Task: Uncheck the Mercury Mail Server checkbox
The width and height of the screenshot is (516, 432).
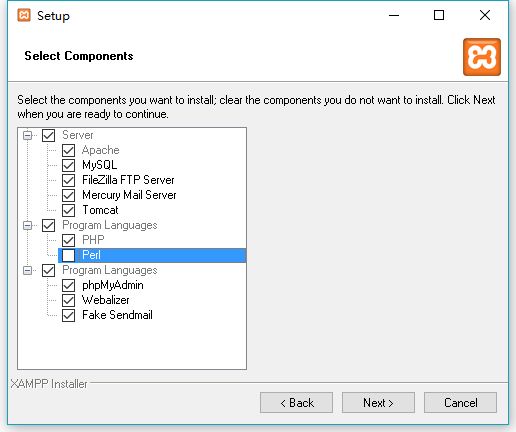Action: pyautogui.click(x=68, y=195)
